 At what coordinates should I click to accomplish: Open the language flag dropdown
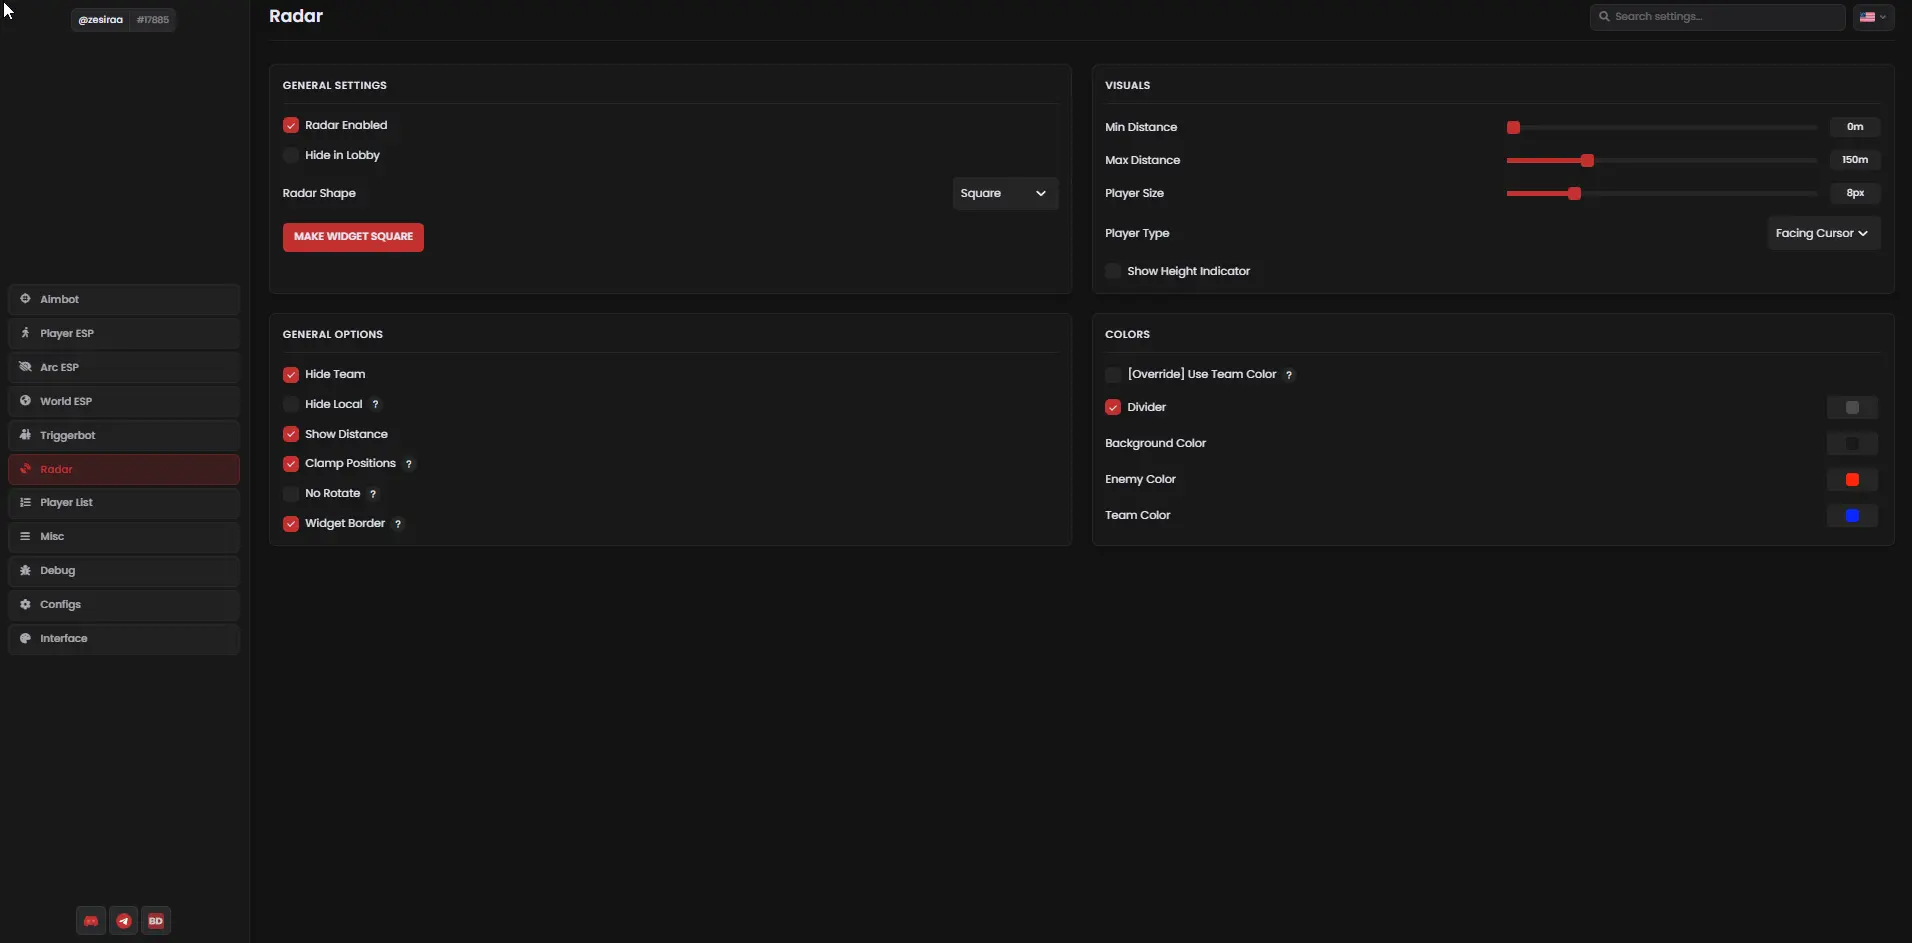(x=1873, y=17)
